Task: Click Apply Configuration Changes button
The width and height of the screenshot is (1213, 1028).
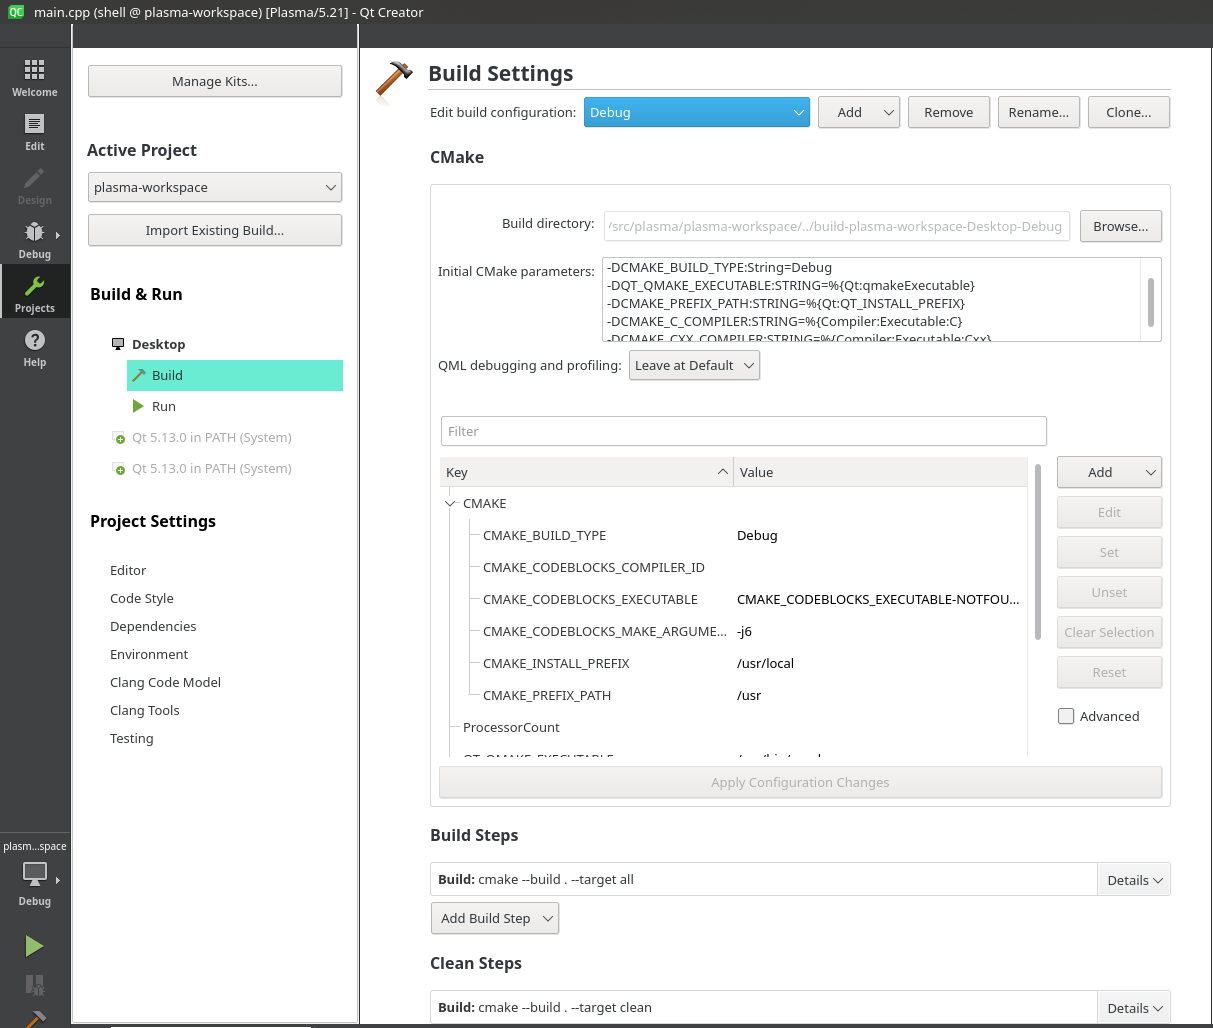Action: 800,782
